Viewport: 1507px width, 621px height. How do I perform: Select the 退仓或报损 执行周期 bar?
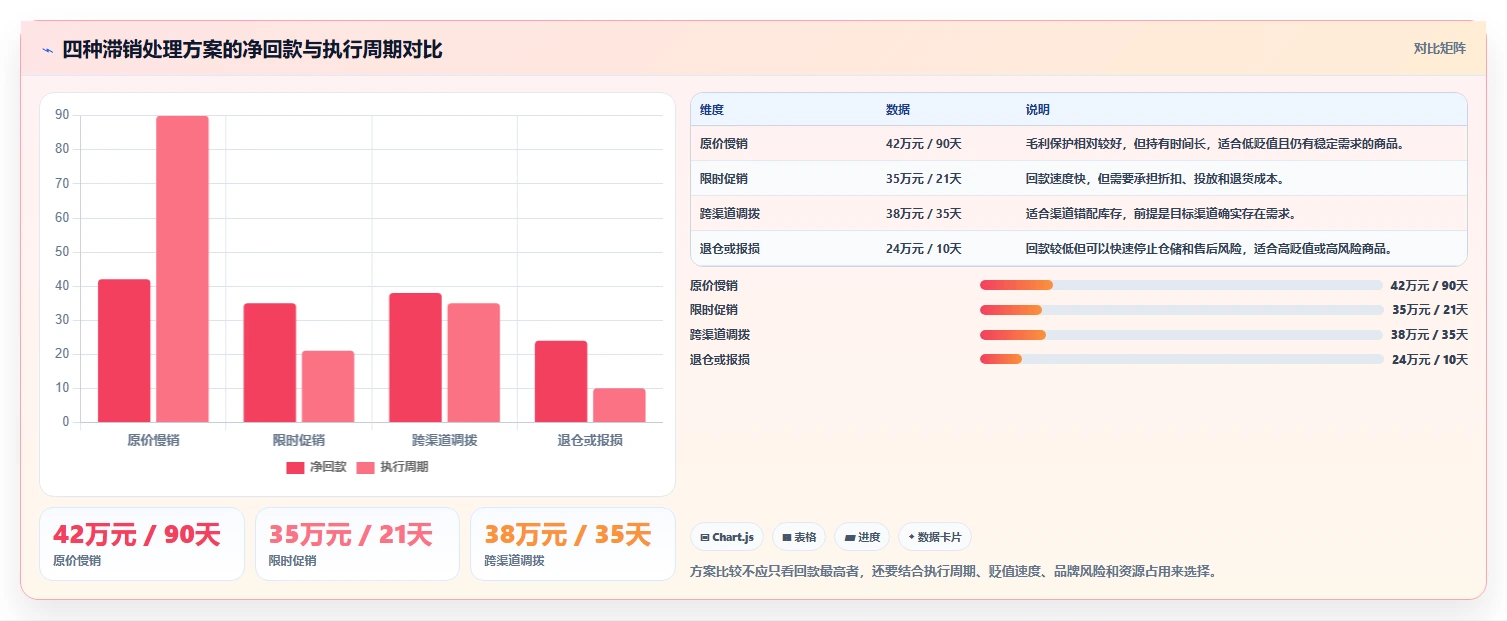(619, 405)
